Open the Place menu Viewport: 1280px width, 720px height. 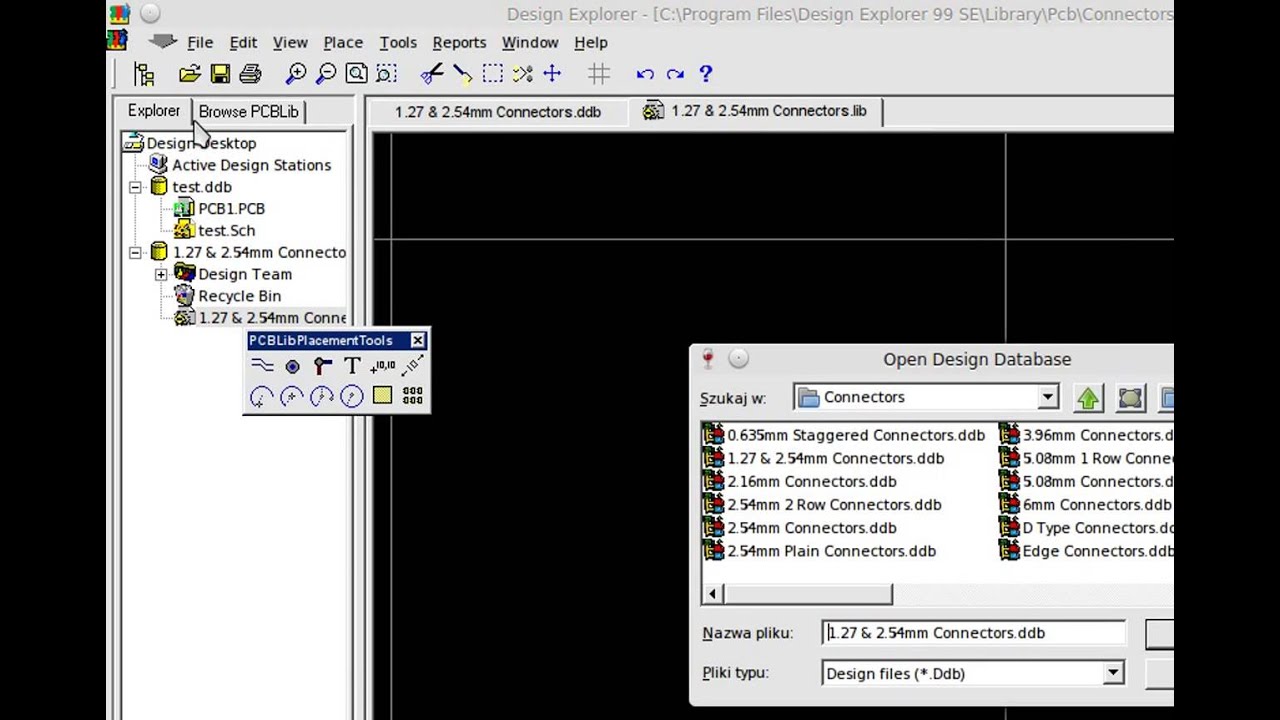tap(343, 42)
